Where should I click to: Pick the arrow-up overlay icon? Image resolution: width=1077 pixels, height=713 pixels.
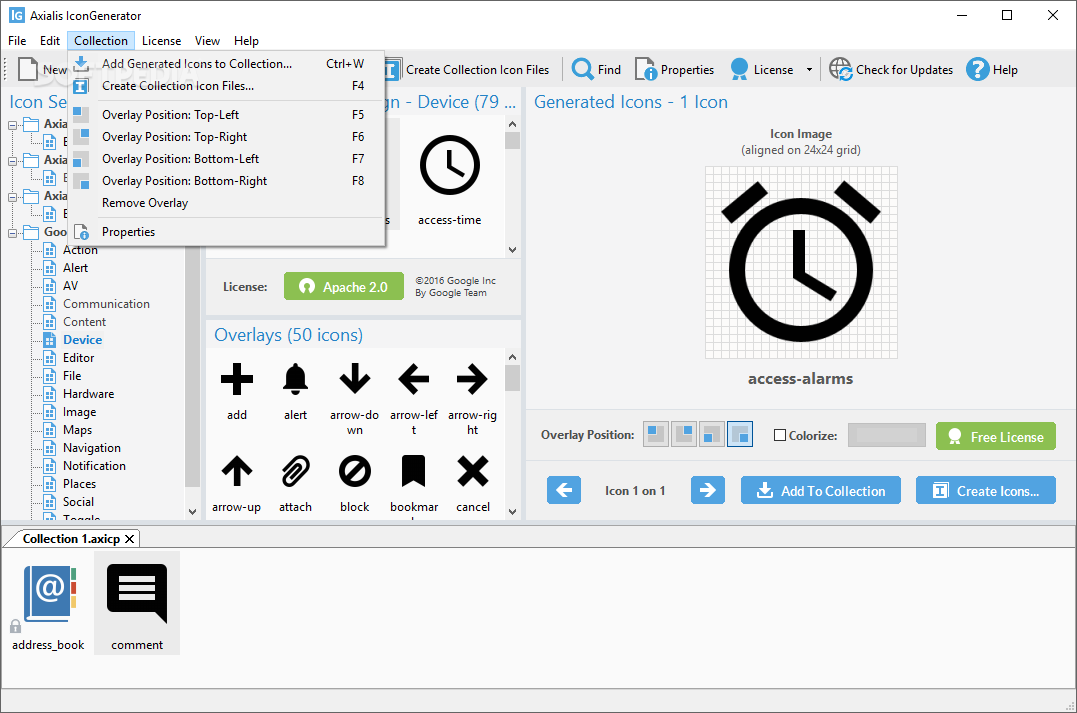point(237,471)
